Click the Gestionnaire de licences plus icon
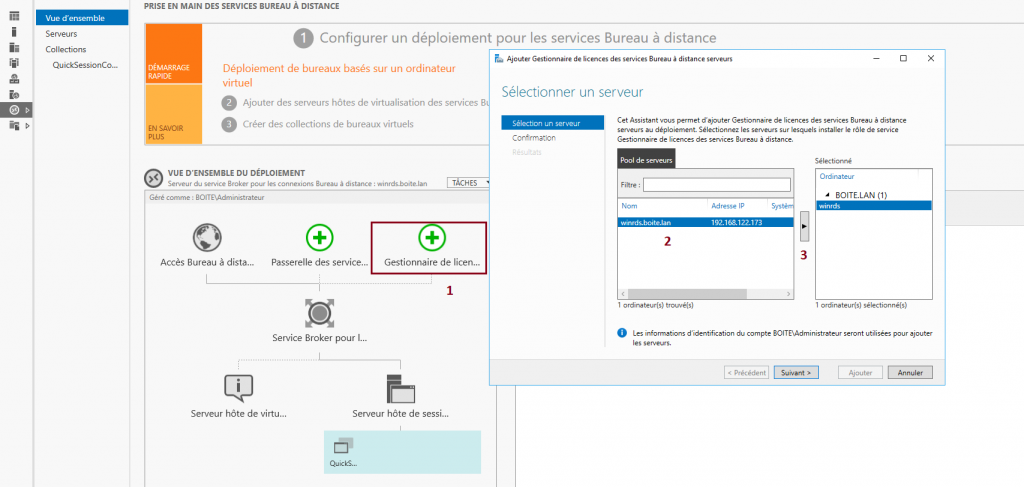The image size is (1024, 487). click(431, 238)
